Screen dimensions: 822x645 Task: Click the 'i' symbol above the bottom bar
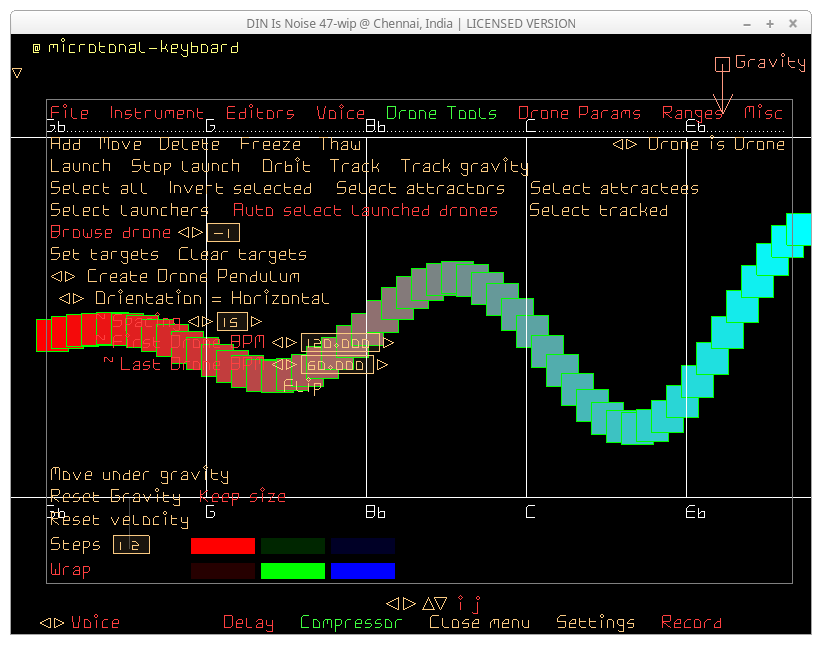(460, 603)
